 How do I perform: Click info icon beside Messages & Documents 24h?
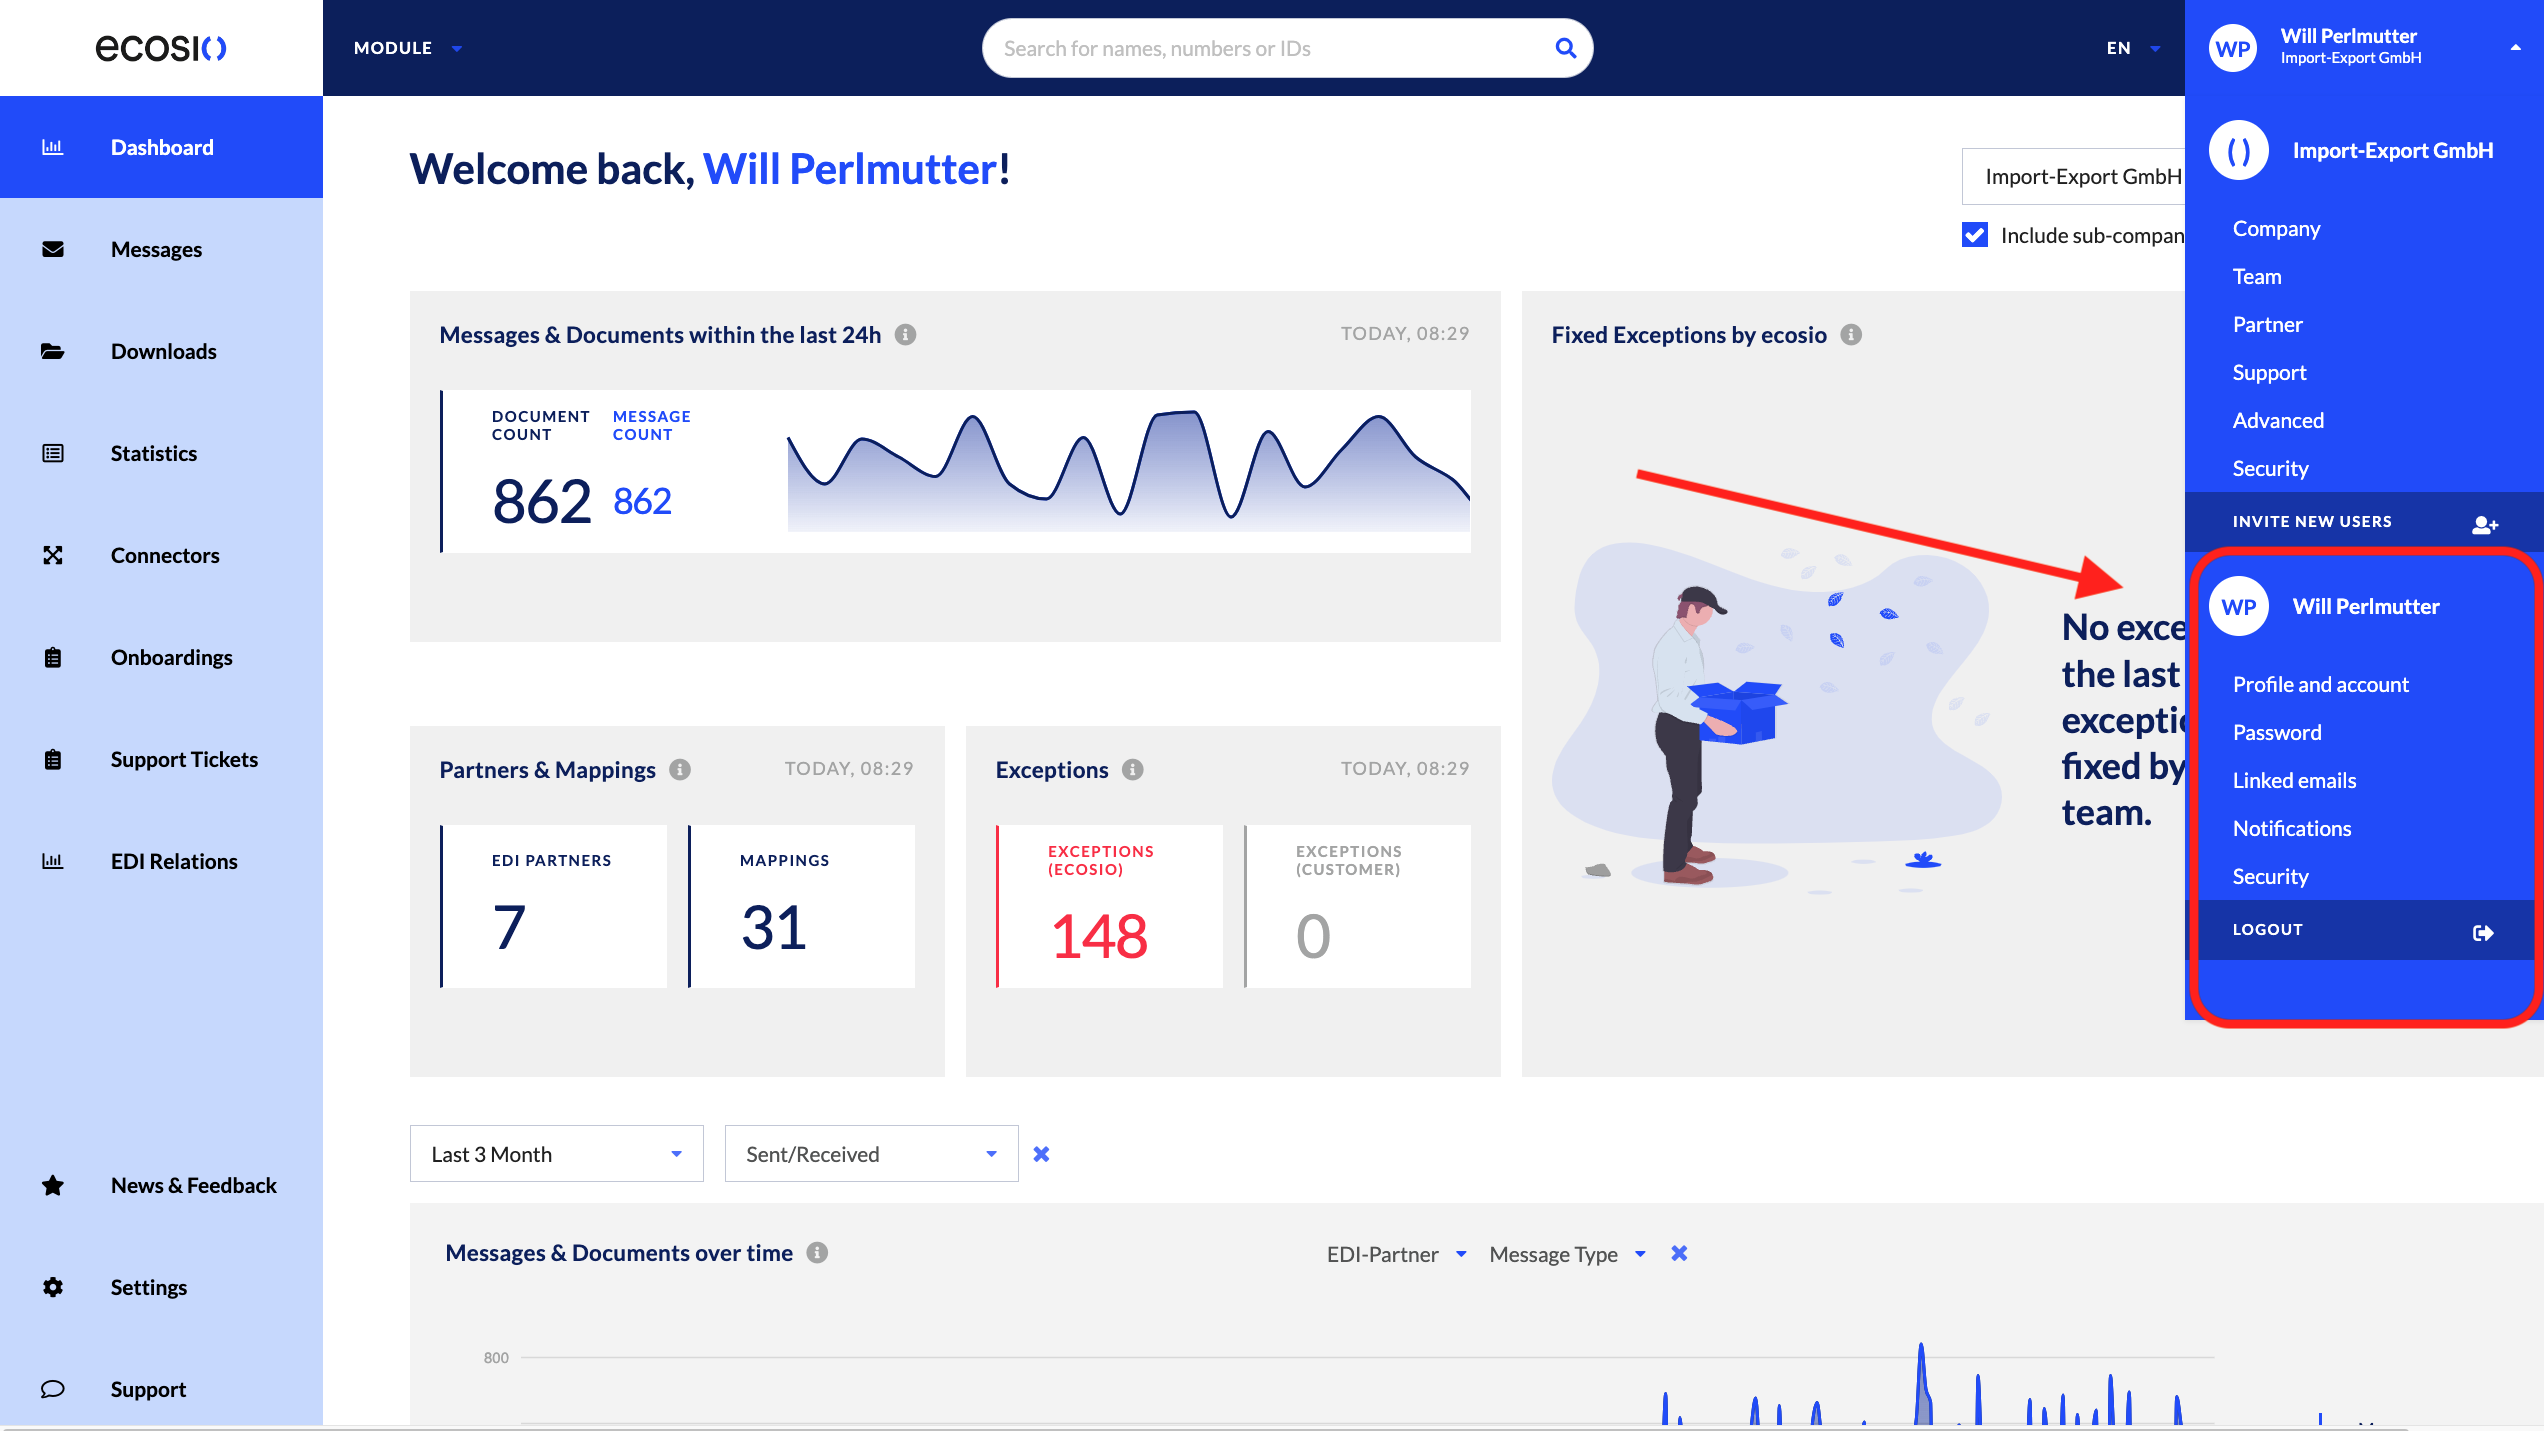pos(905,335)
